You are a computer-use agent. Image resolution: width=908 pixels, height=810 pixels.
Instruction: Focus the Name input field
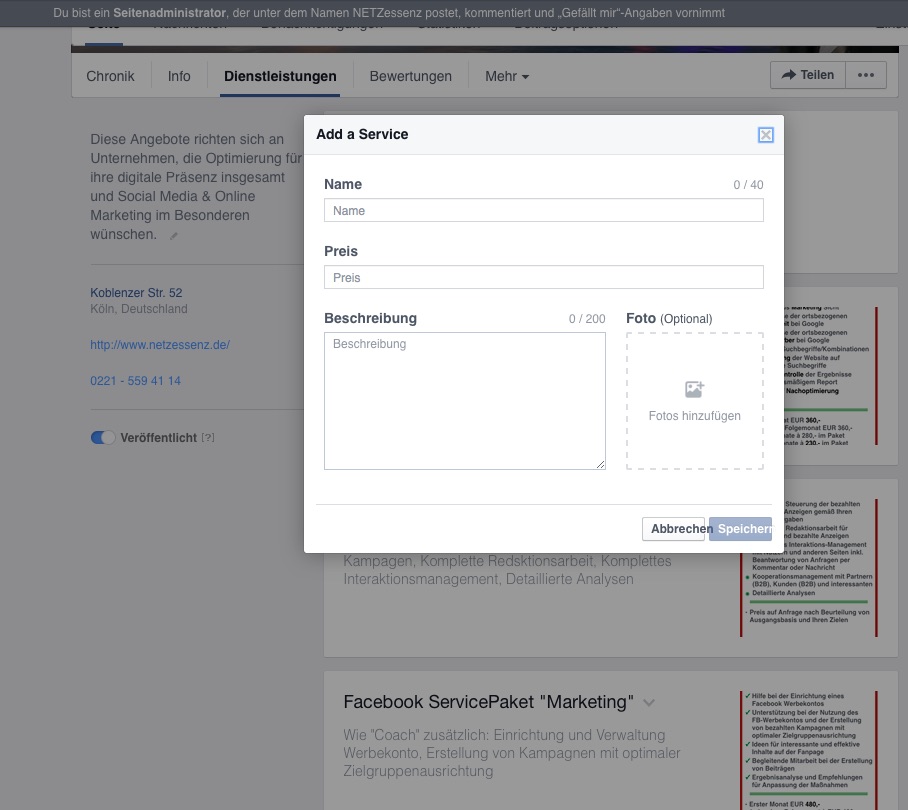point(543,211)
